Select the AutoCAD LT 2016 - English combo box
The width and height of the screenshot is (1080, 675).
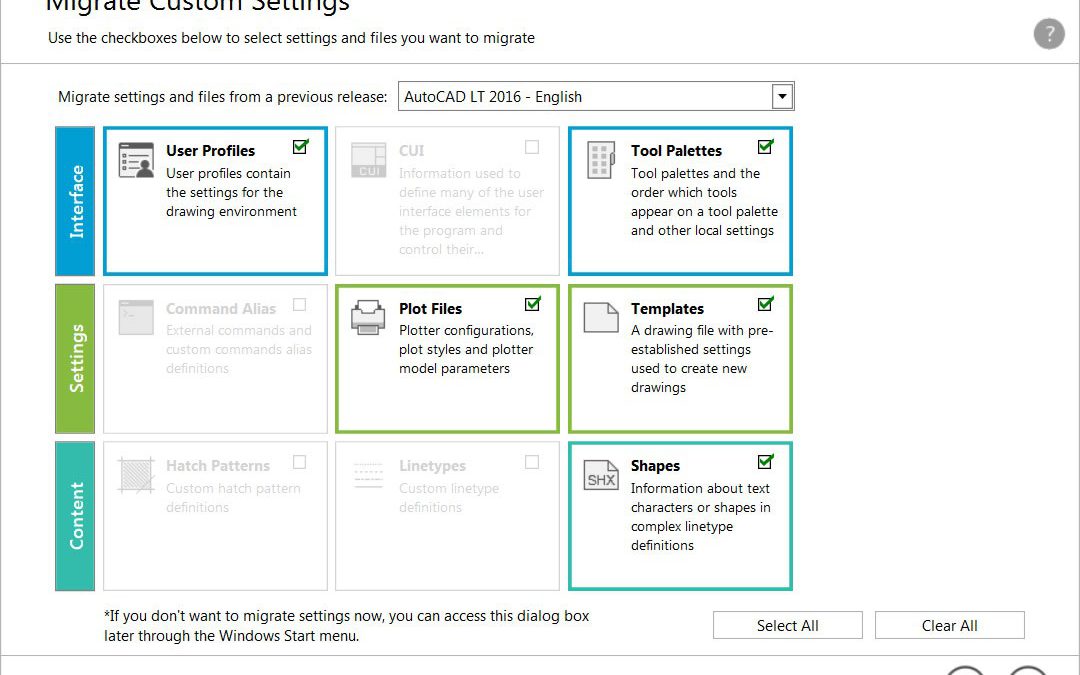click(x=596, y=96)
